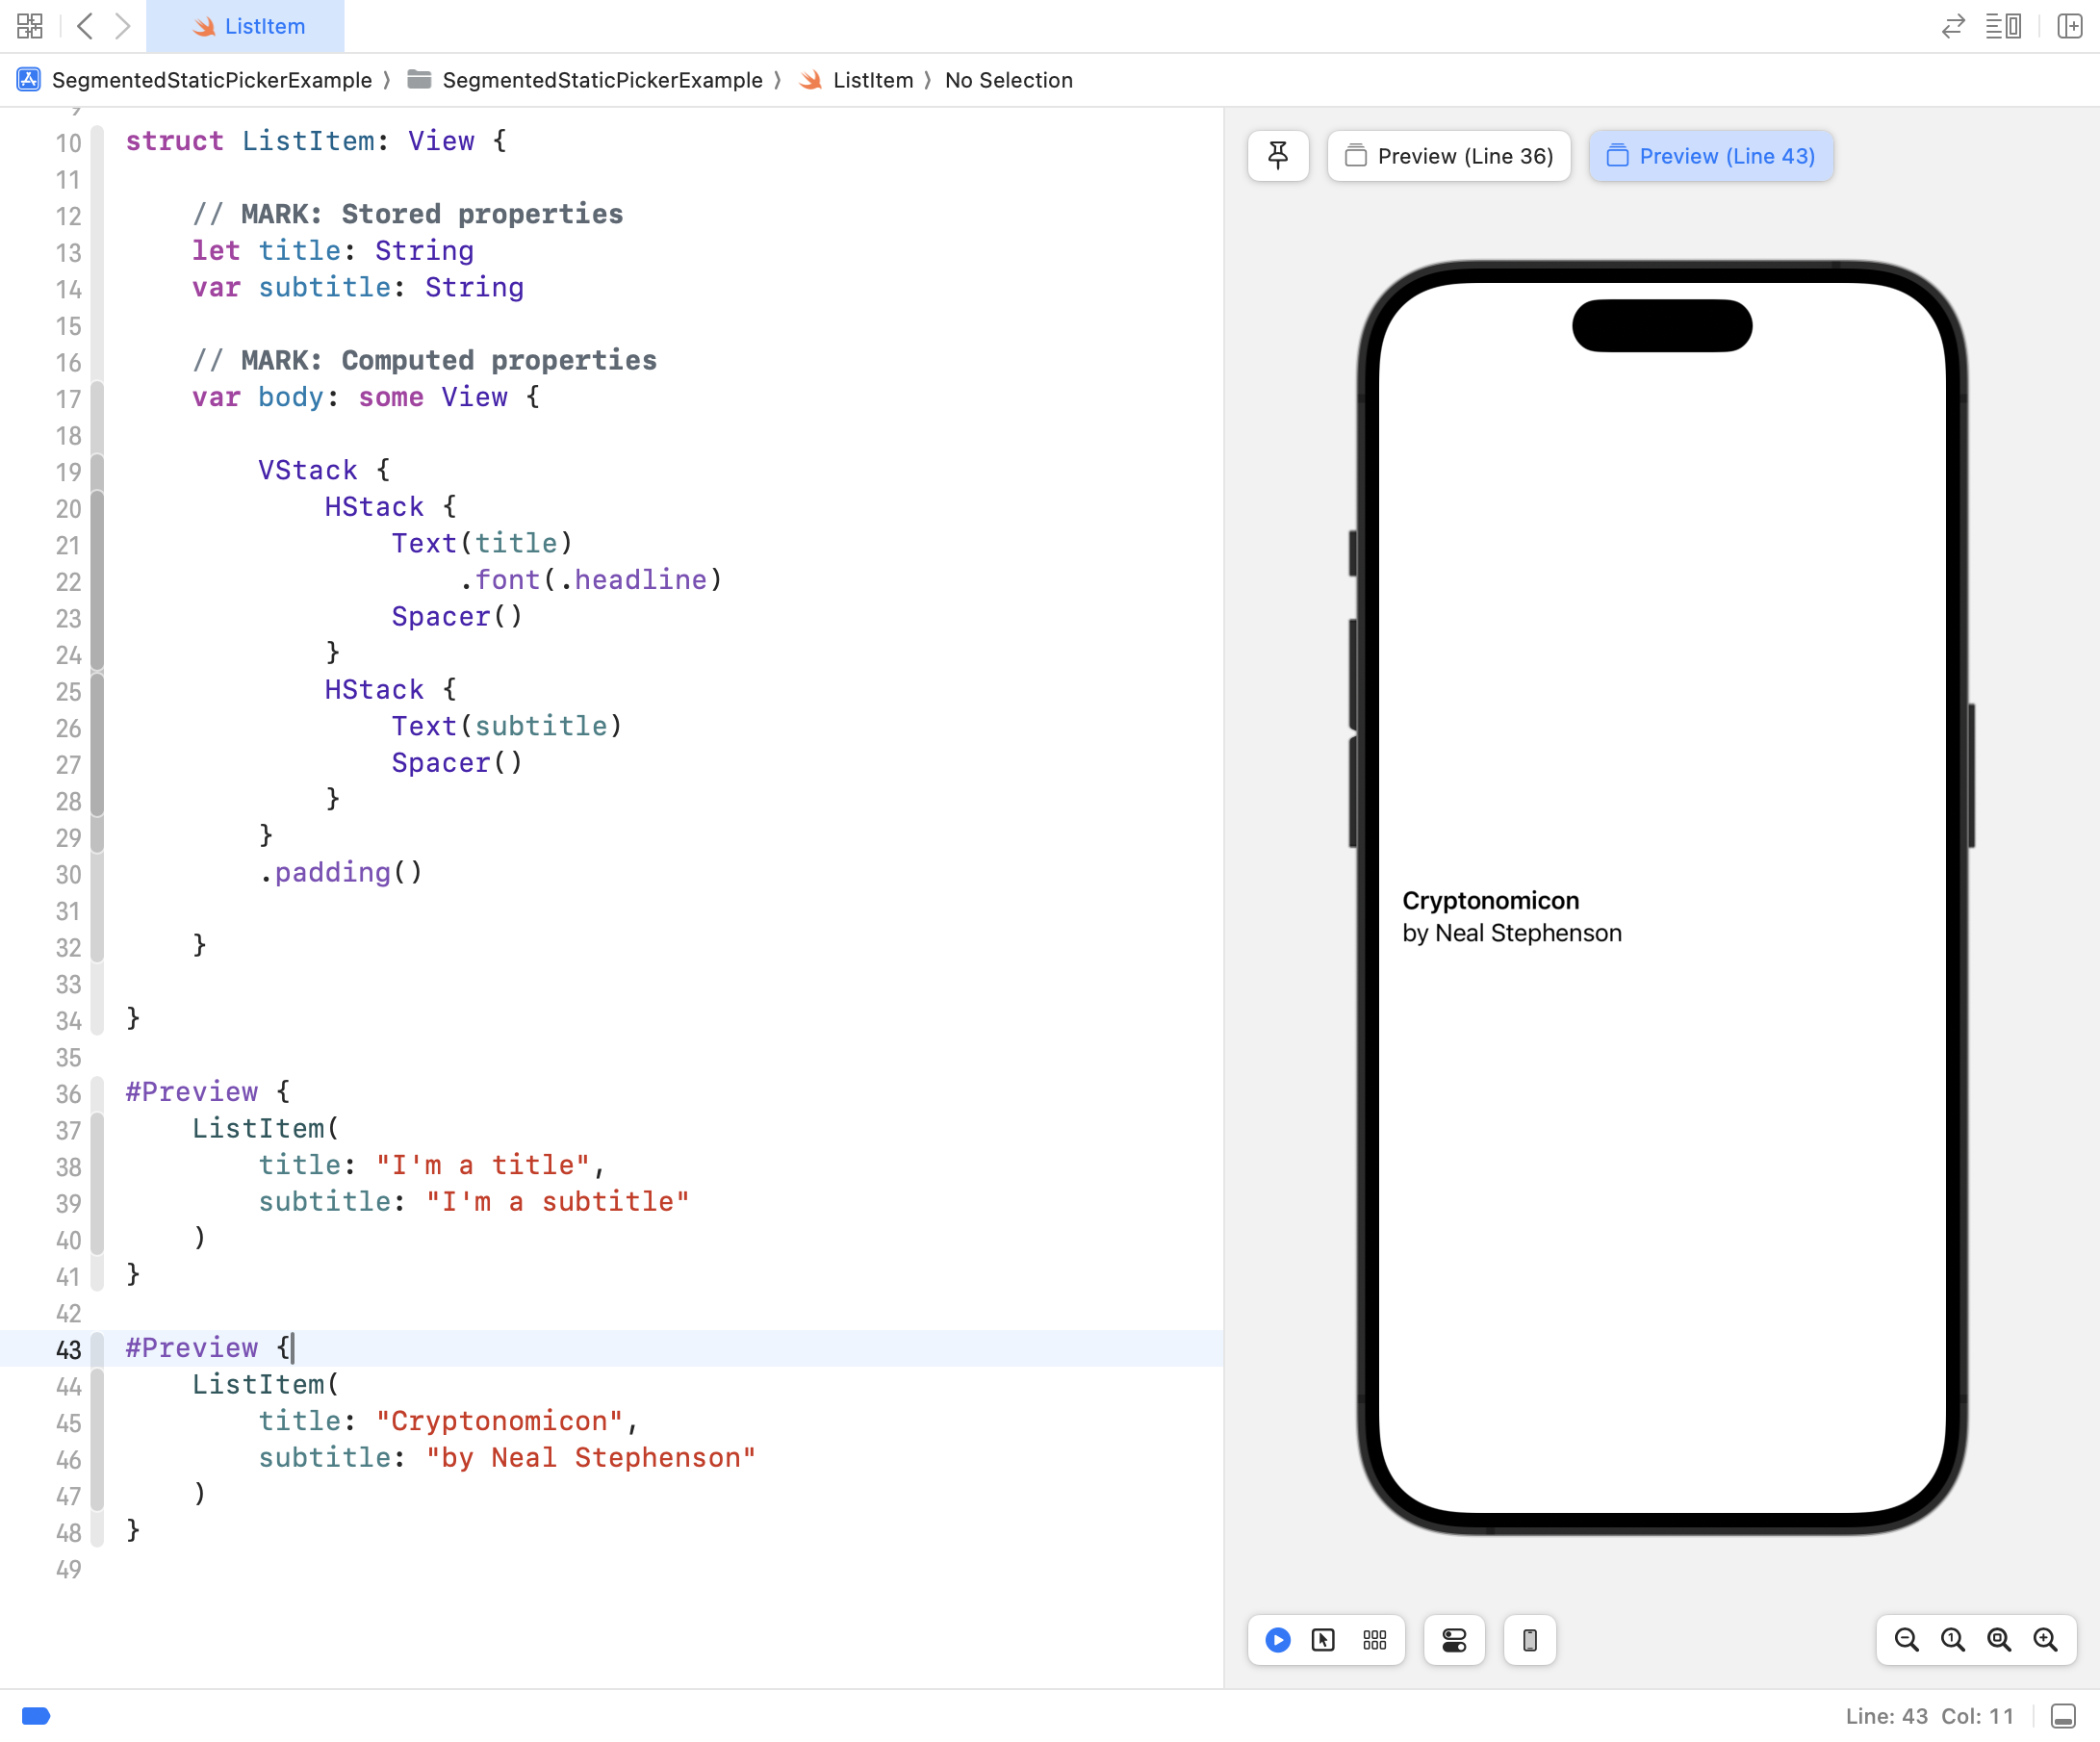Select the Preview (Line 43) button

1711,155
